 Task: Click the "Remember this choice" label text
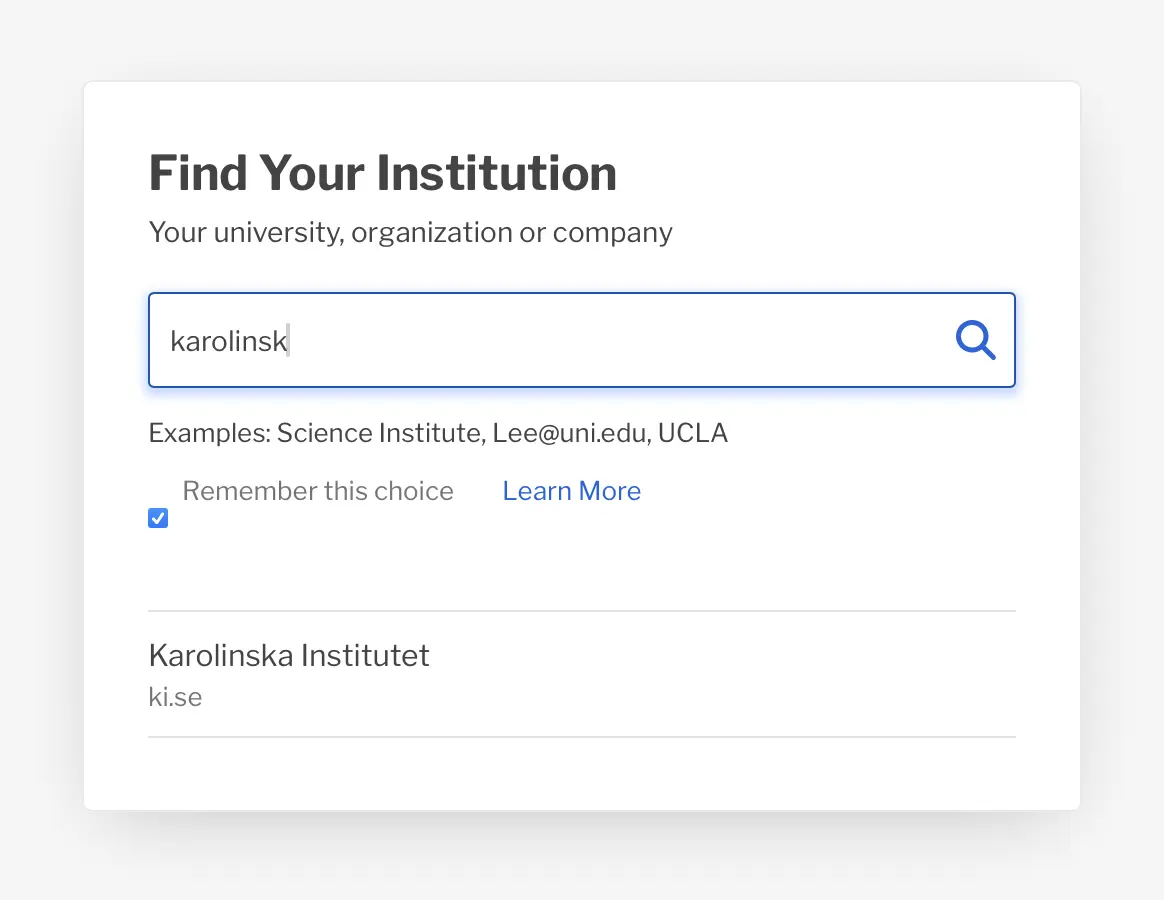318,491
